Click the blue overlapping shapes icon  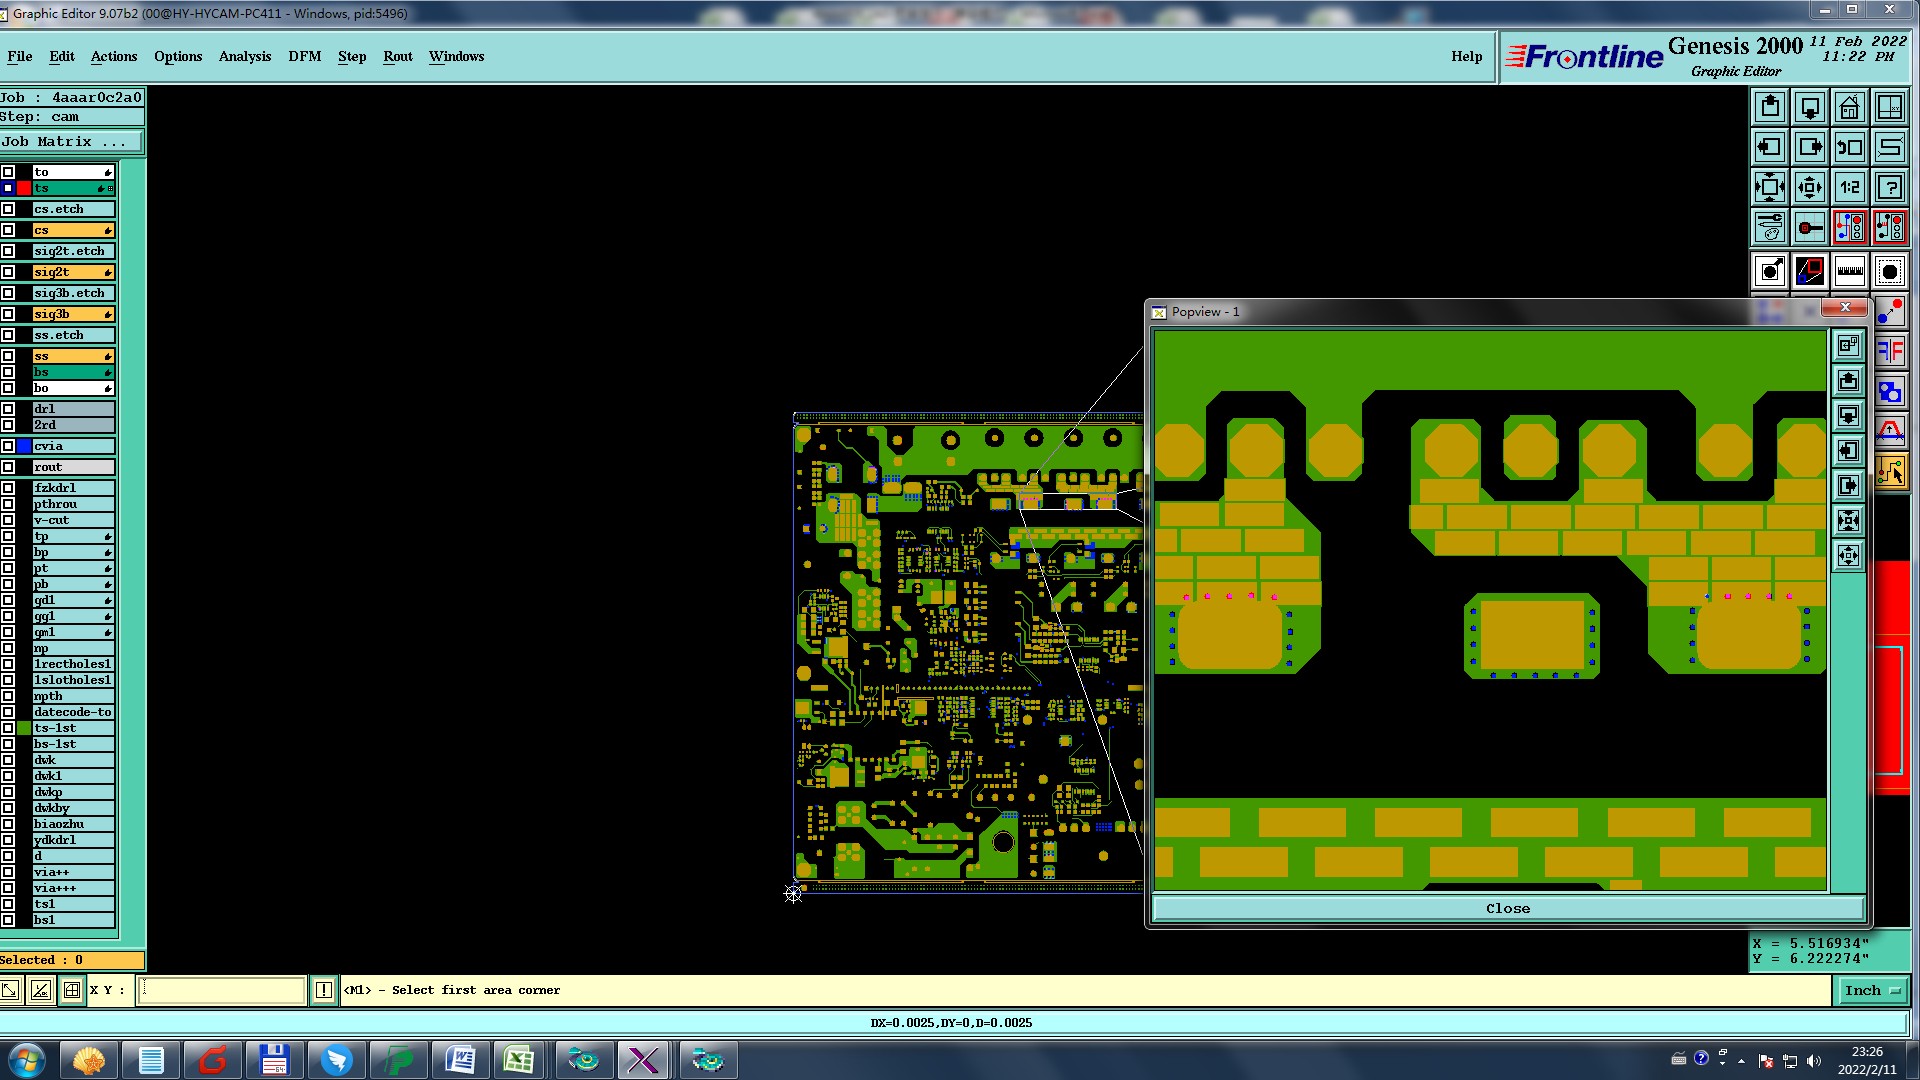(1891, 391)
